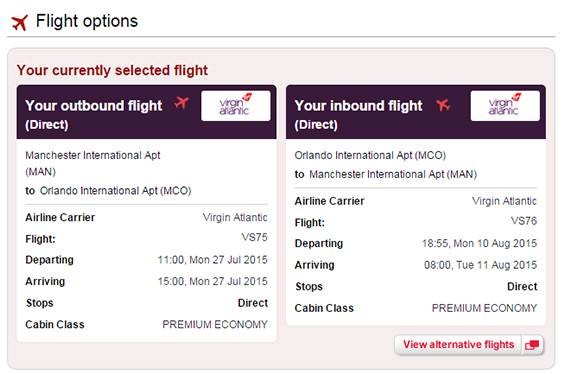Screen dimensions: 564x374
Task: Click Orlando International Apt (MCO) outbound destination
Action: (115, 191)
